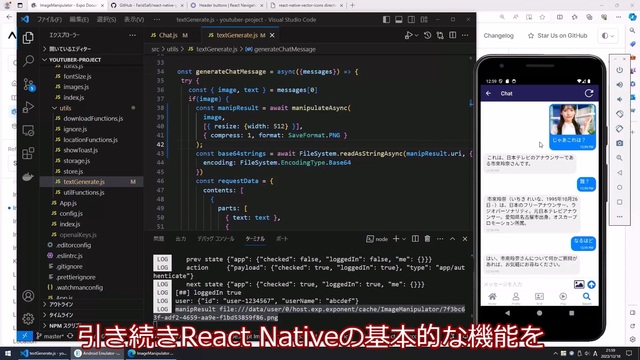Open the new terminal dropdown arrow
The width and height of the screenshot is (640, 360).
tap(404, 239)
